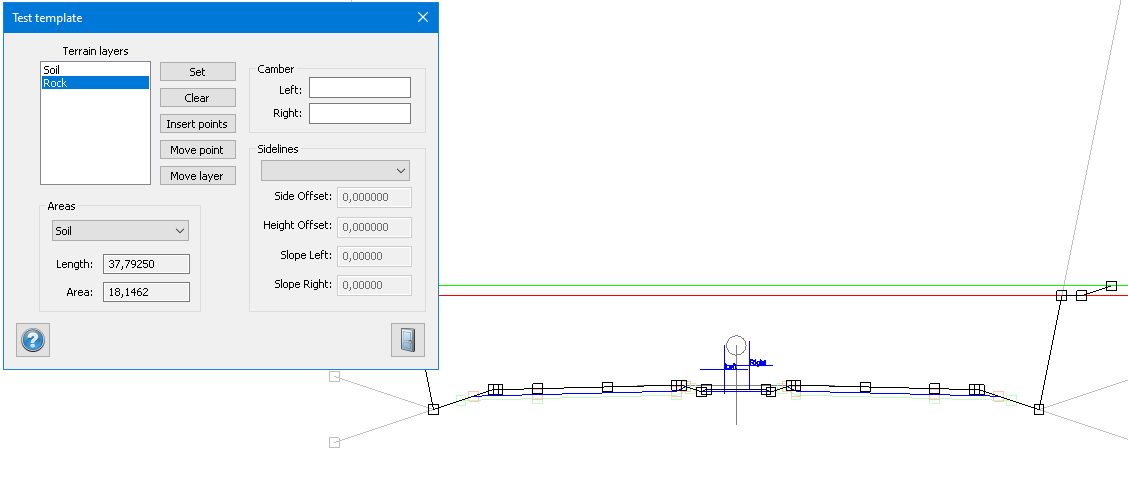Activate the Insert points button

point(197,124)
